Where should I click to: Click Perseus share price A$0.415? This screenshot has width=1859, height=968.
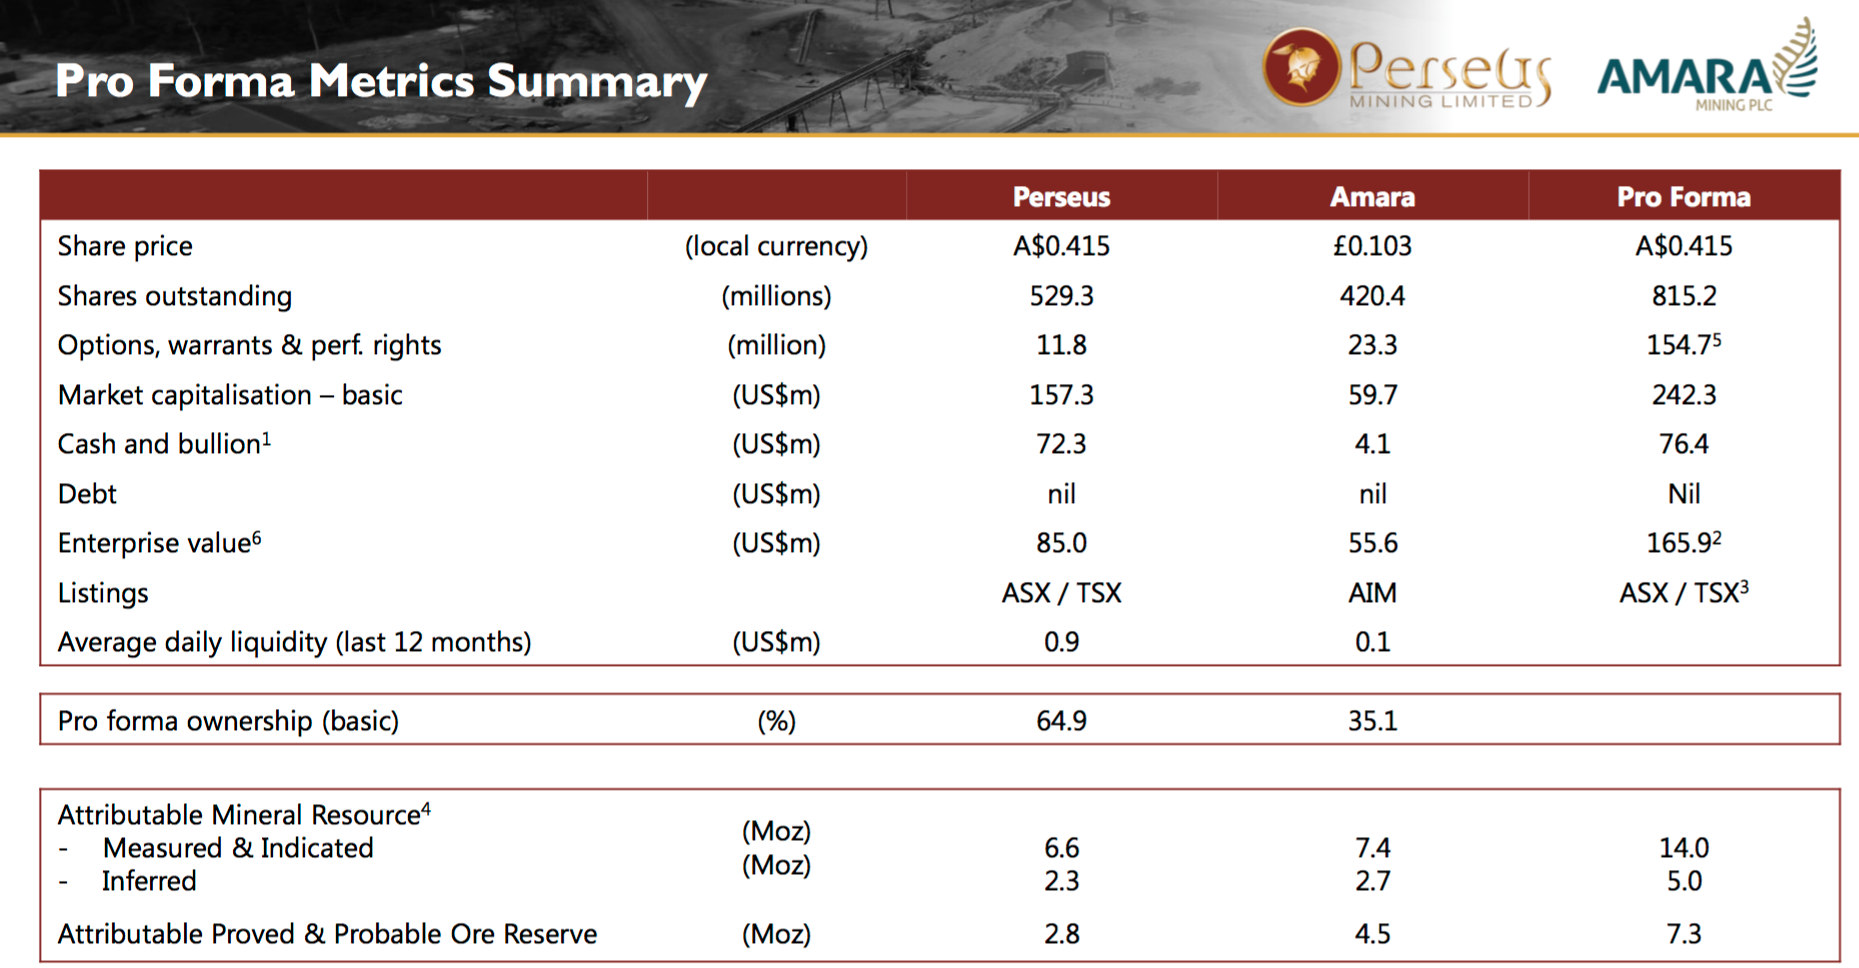click(x=1061, y=246)
